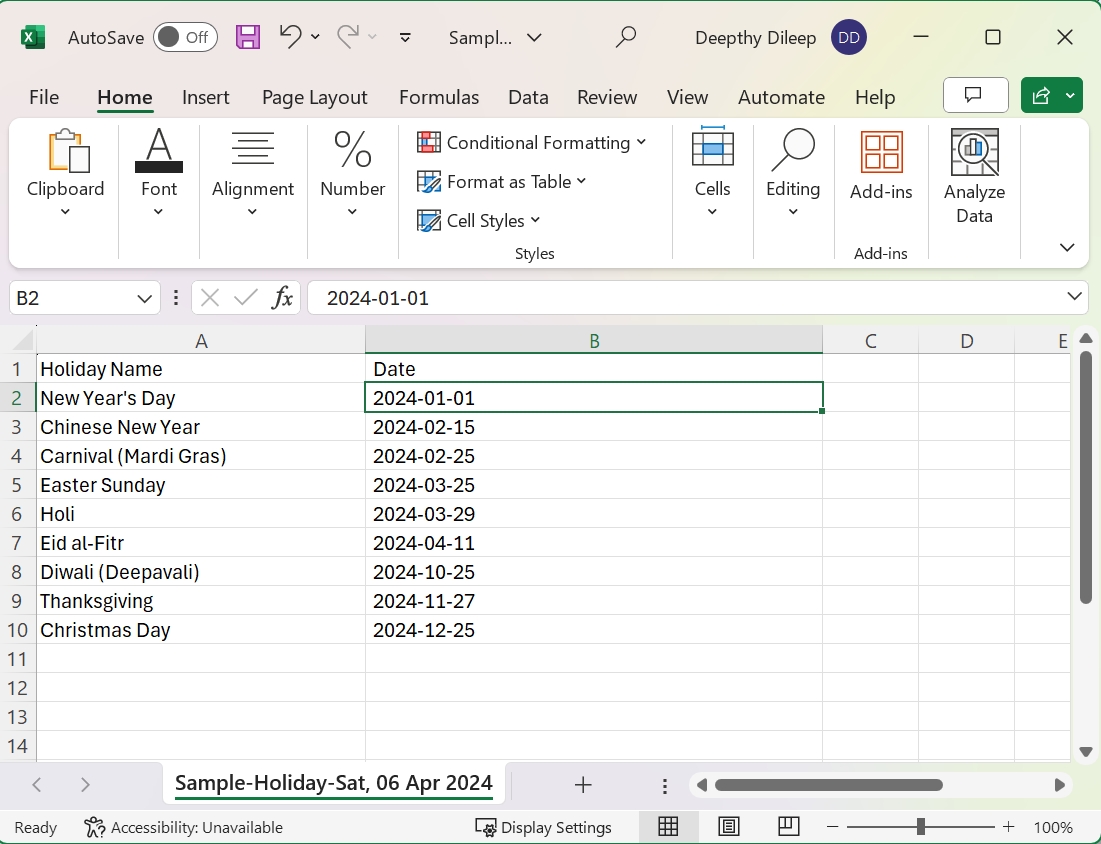Click the search magnifier in title bar
Screen dimensions: 1101x844
(626, 38)
